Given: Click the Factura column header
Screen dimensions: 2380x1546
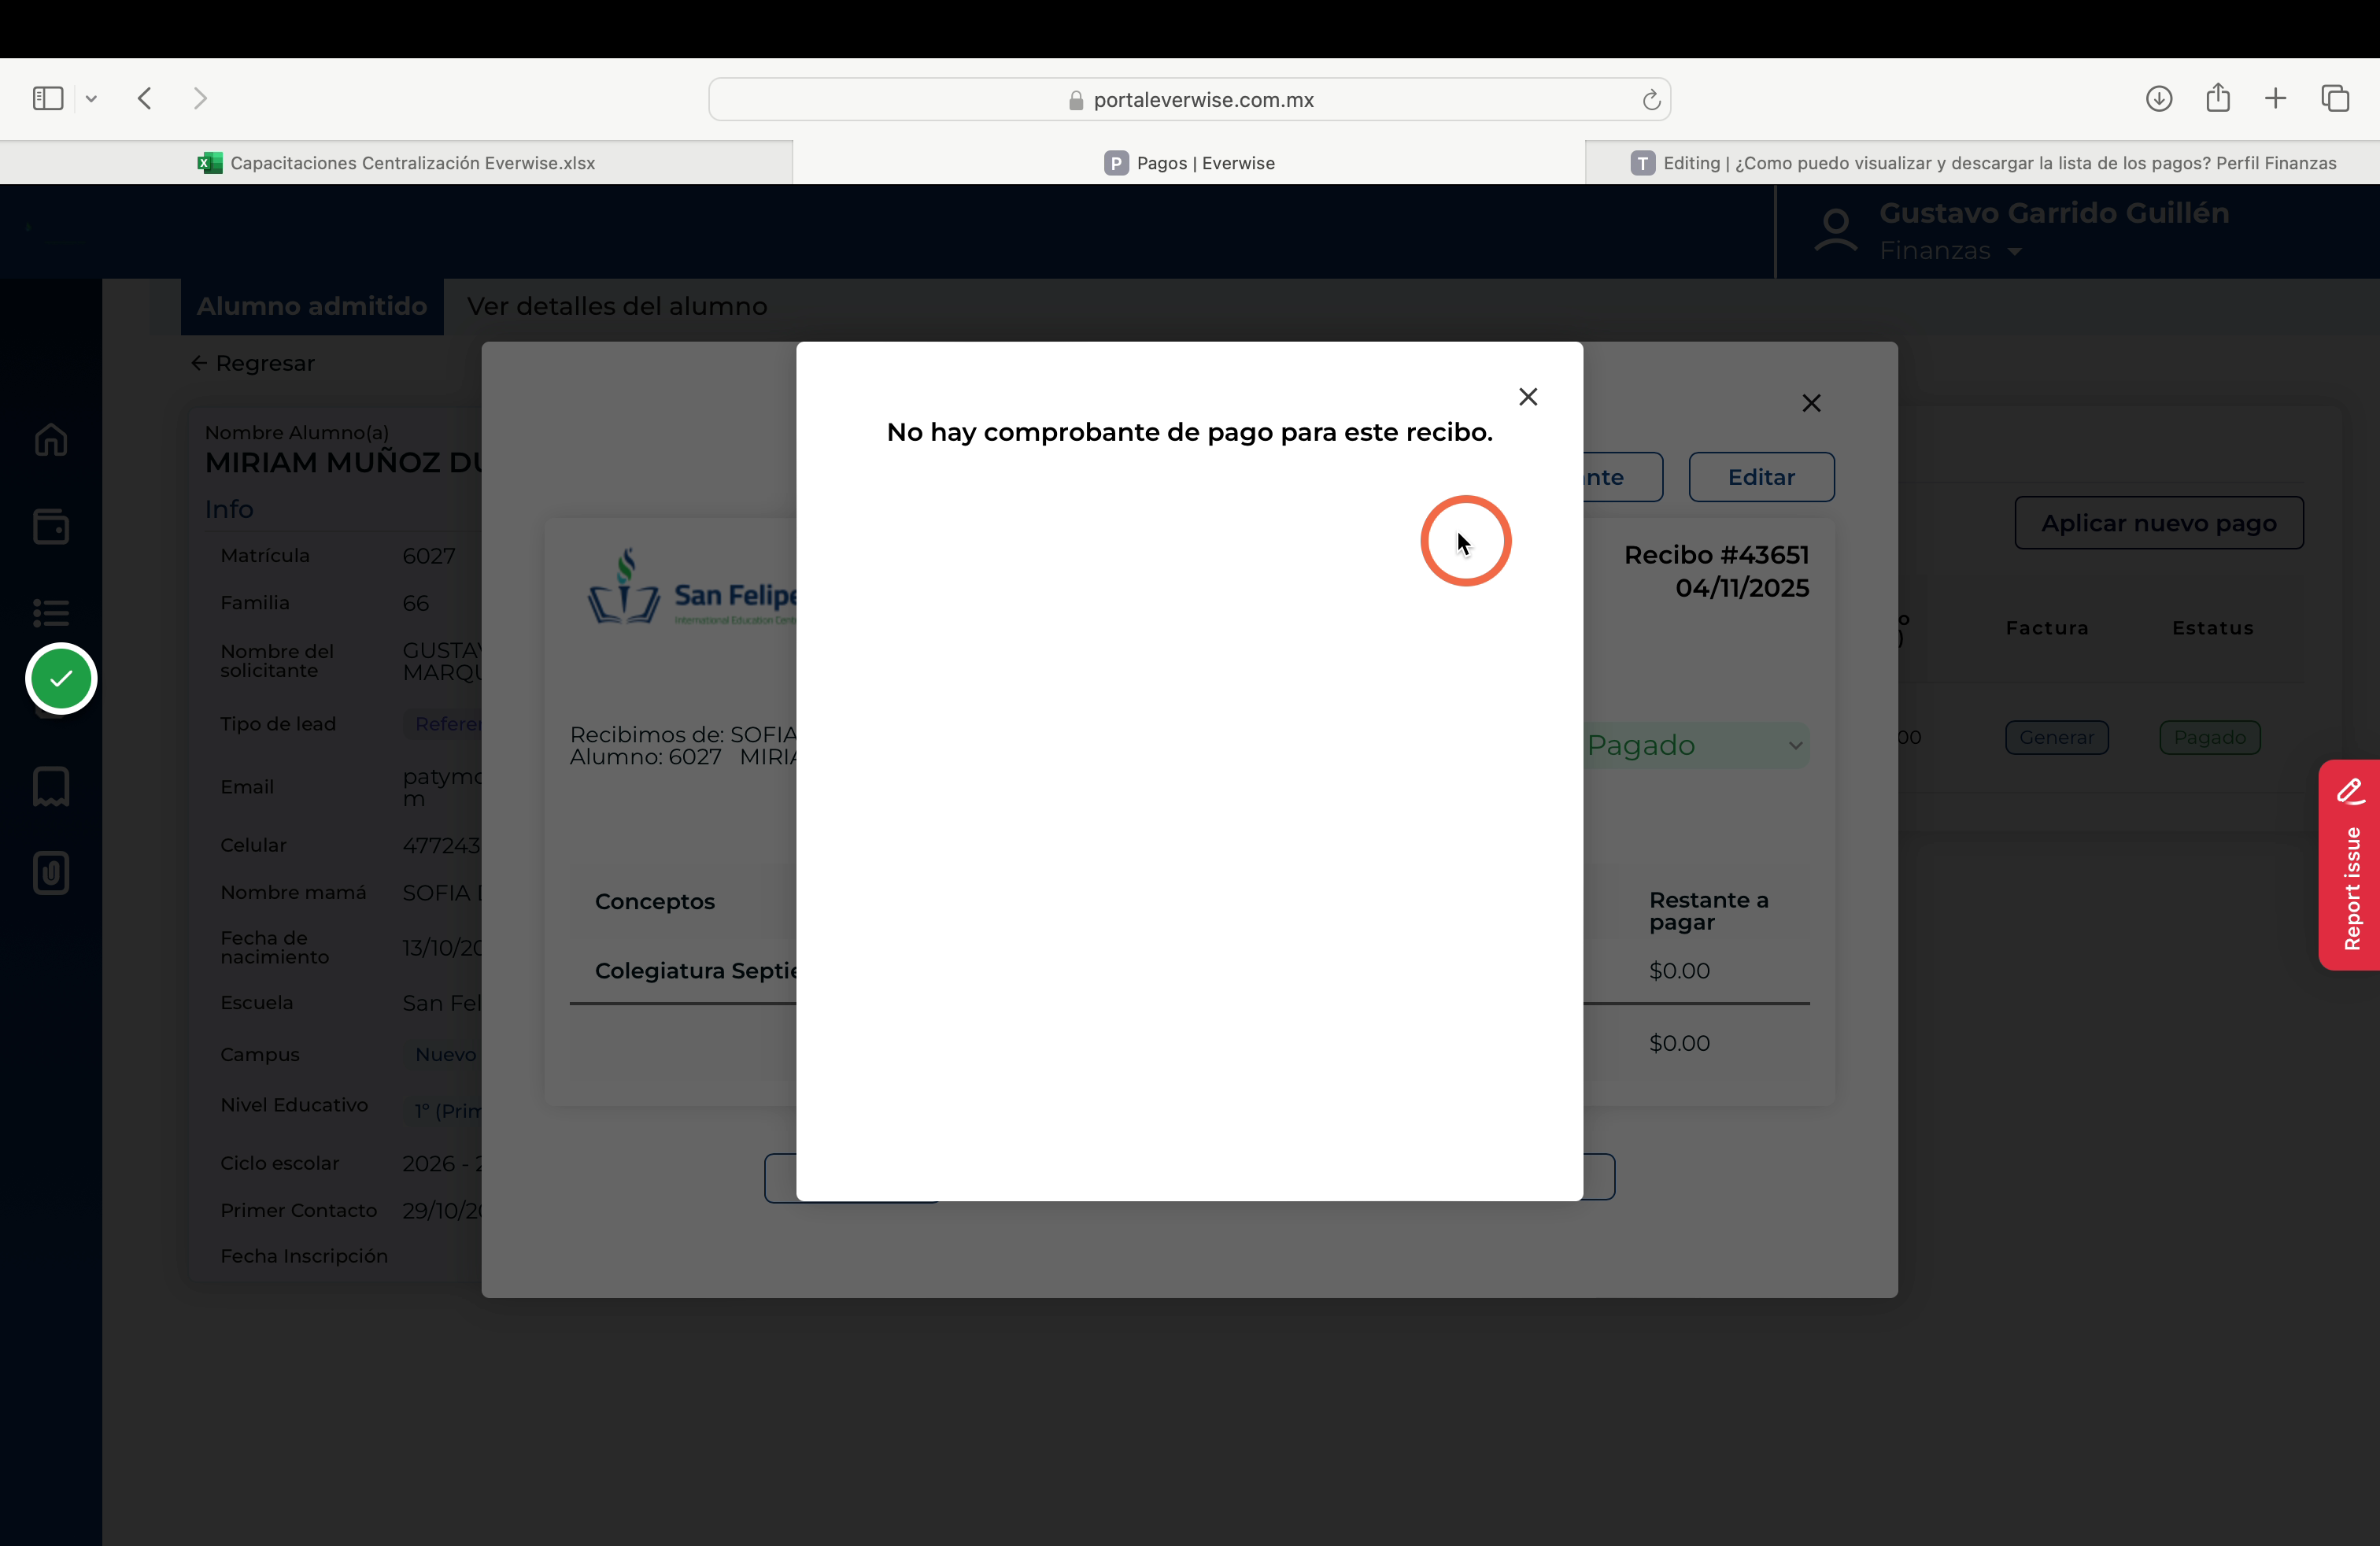Looking at the screenshot, I should (2047, 628).
